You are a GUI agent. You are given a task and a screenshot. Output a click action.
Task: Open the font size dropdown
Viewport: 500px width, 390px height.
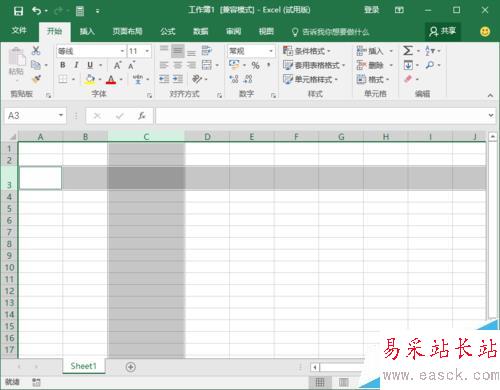[147, 51]
